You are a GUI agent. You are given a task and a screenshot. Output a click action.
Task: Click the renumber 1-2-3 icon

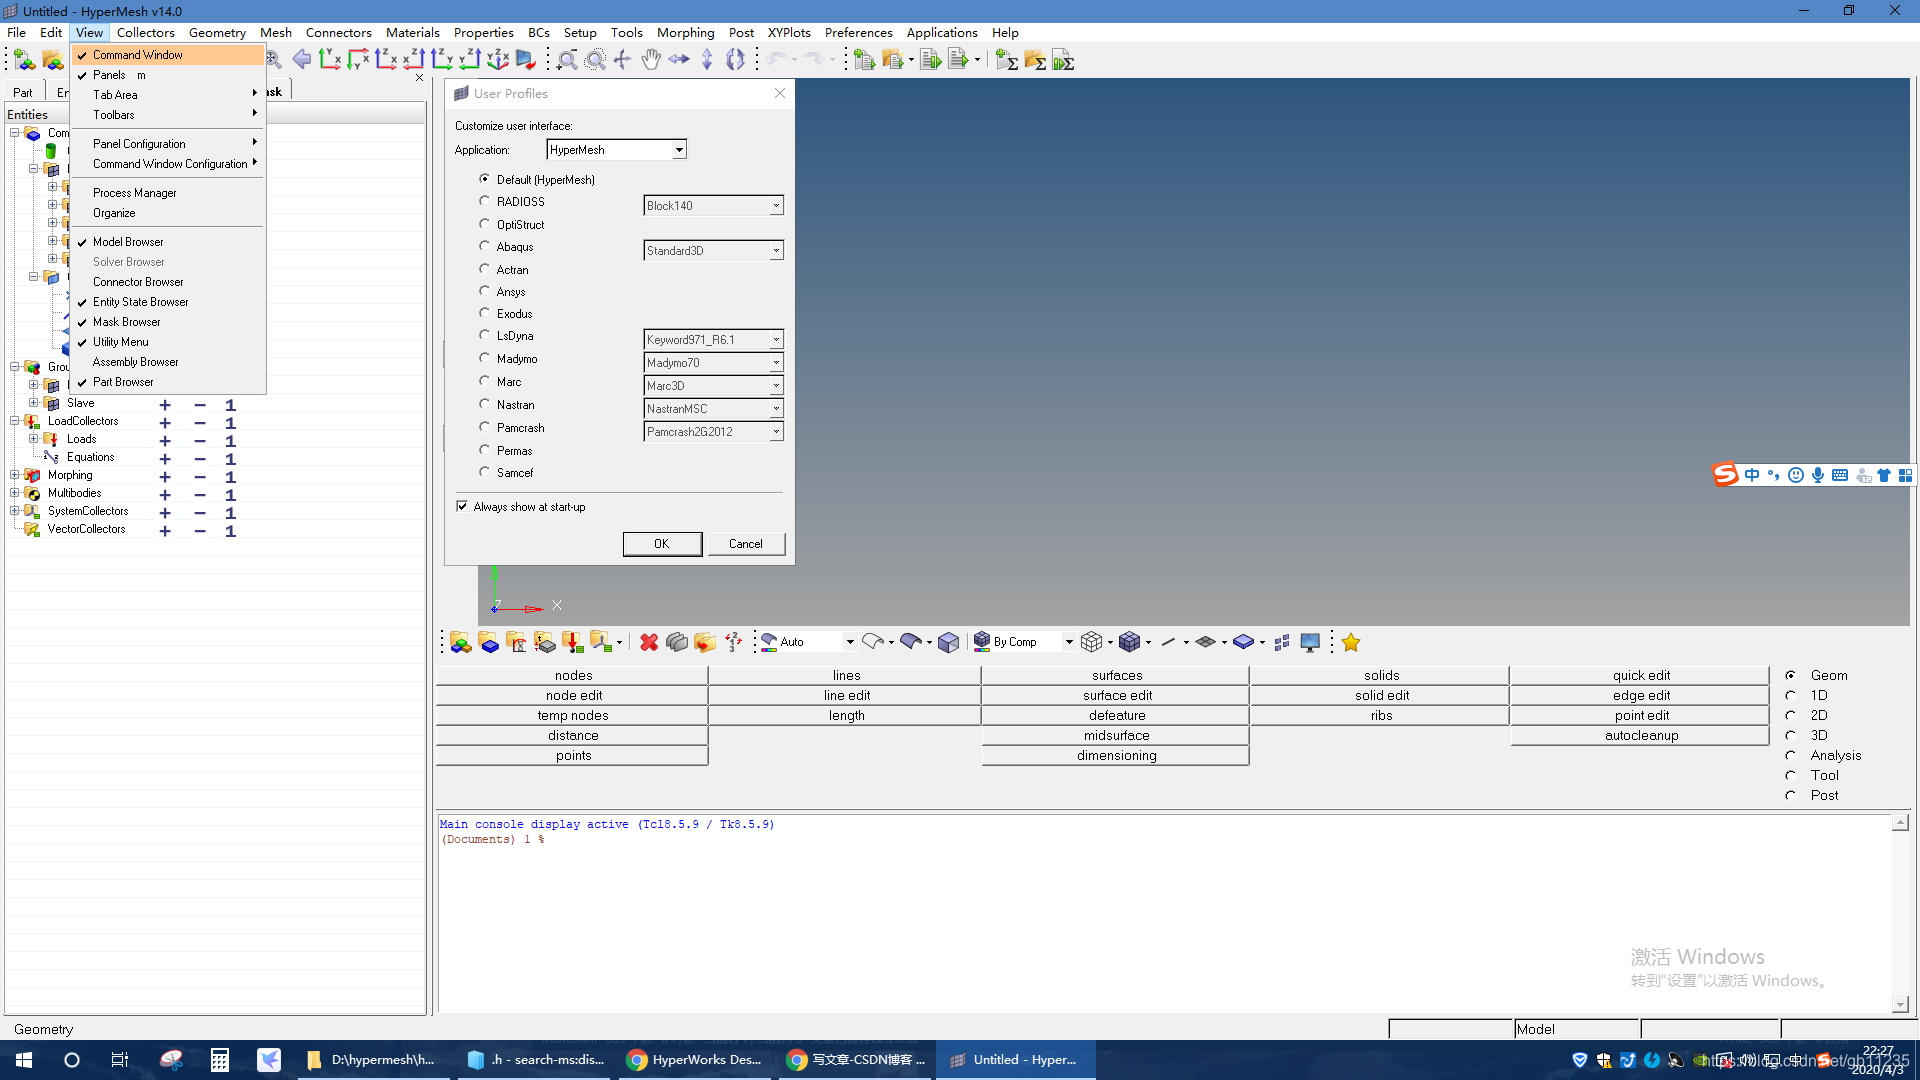pos(733,642)
